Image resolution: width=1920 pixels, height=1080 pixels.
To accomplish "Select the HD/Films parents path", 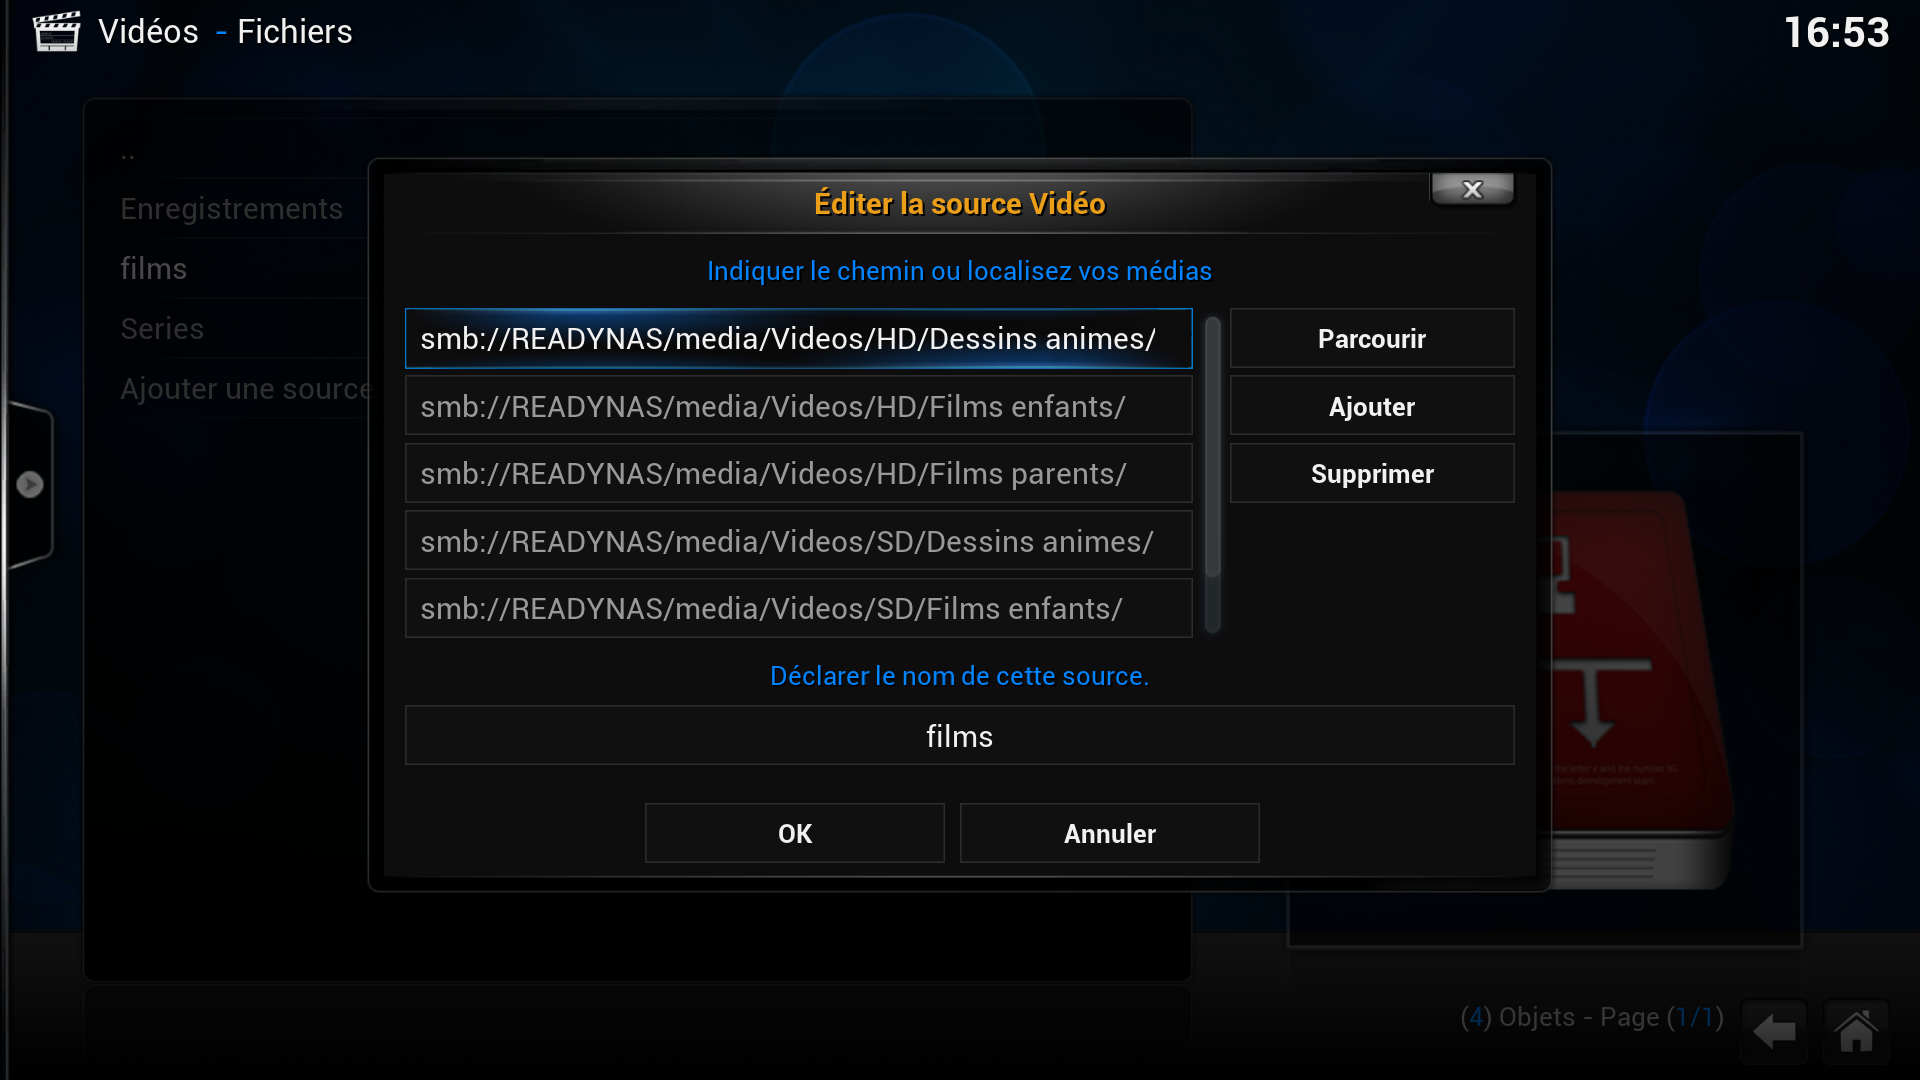I will click(x=799, y=474).
